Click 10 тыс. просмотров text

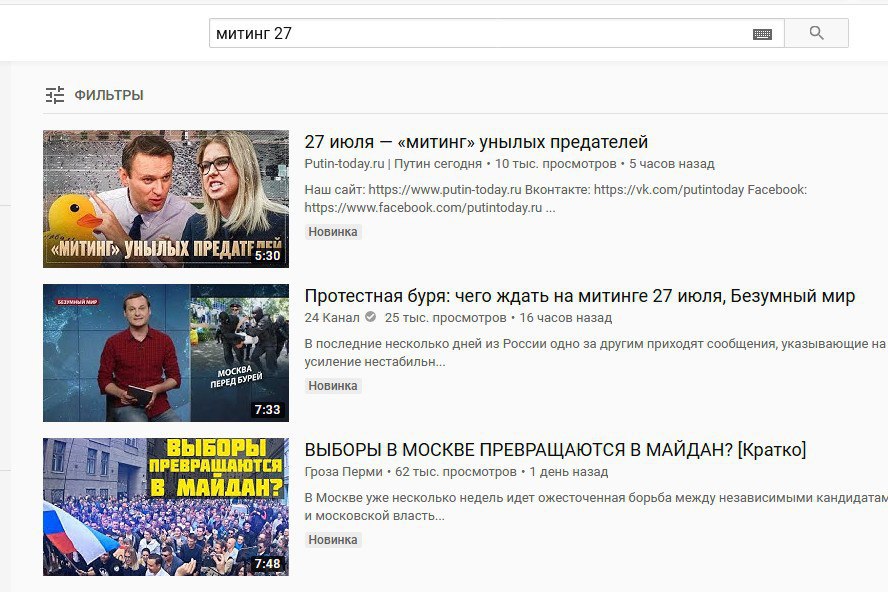556,164
